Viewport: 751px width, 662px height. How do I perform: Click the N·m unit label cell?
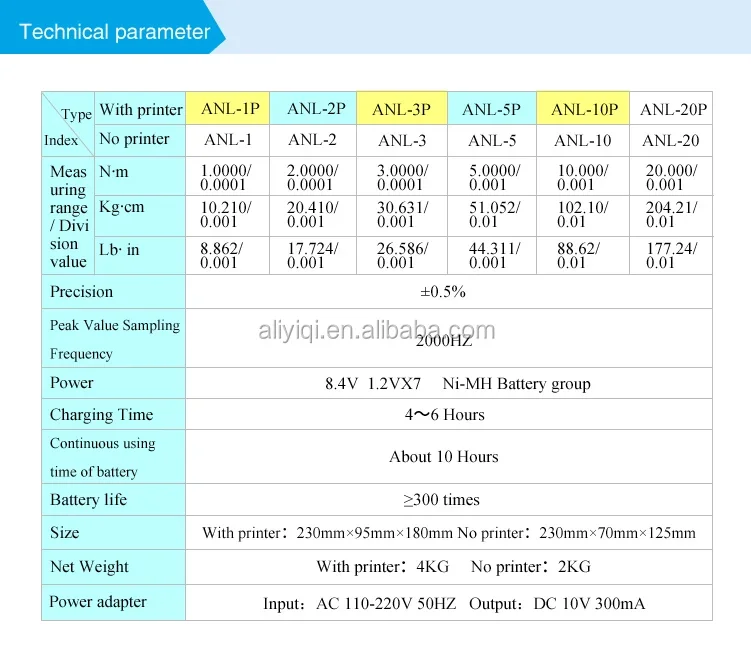click(x=140, y=176)
